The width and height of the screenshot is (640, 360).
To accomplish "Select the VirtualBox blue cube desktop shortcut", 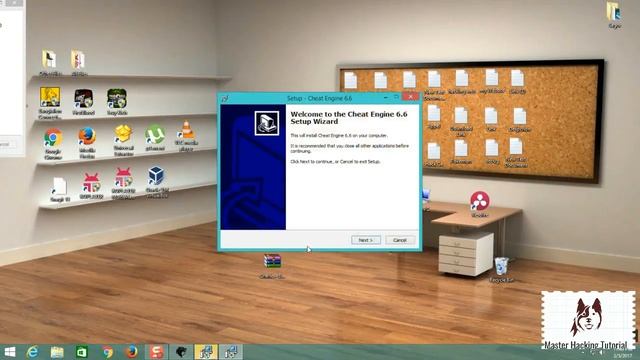I will 156,182.
